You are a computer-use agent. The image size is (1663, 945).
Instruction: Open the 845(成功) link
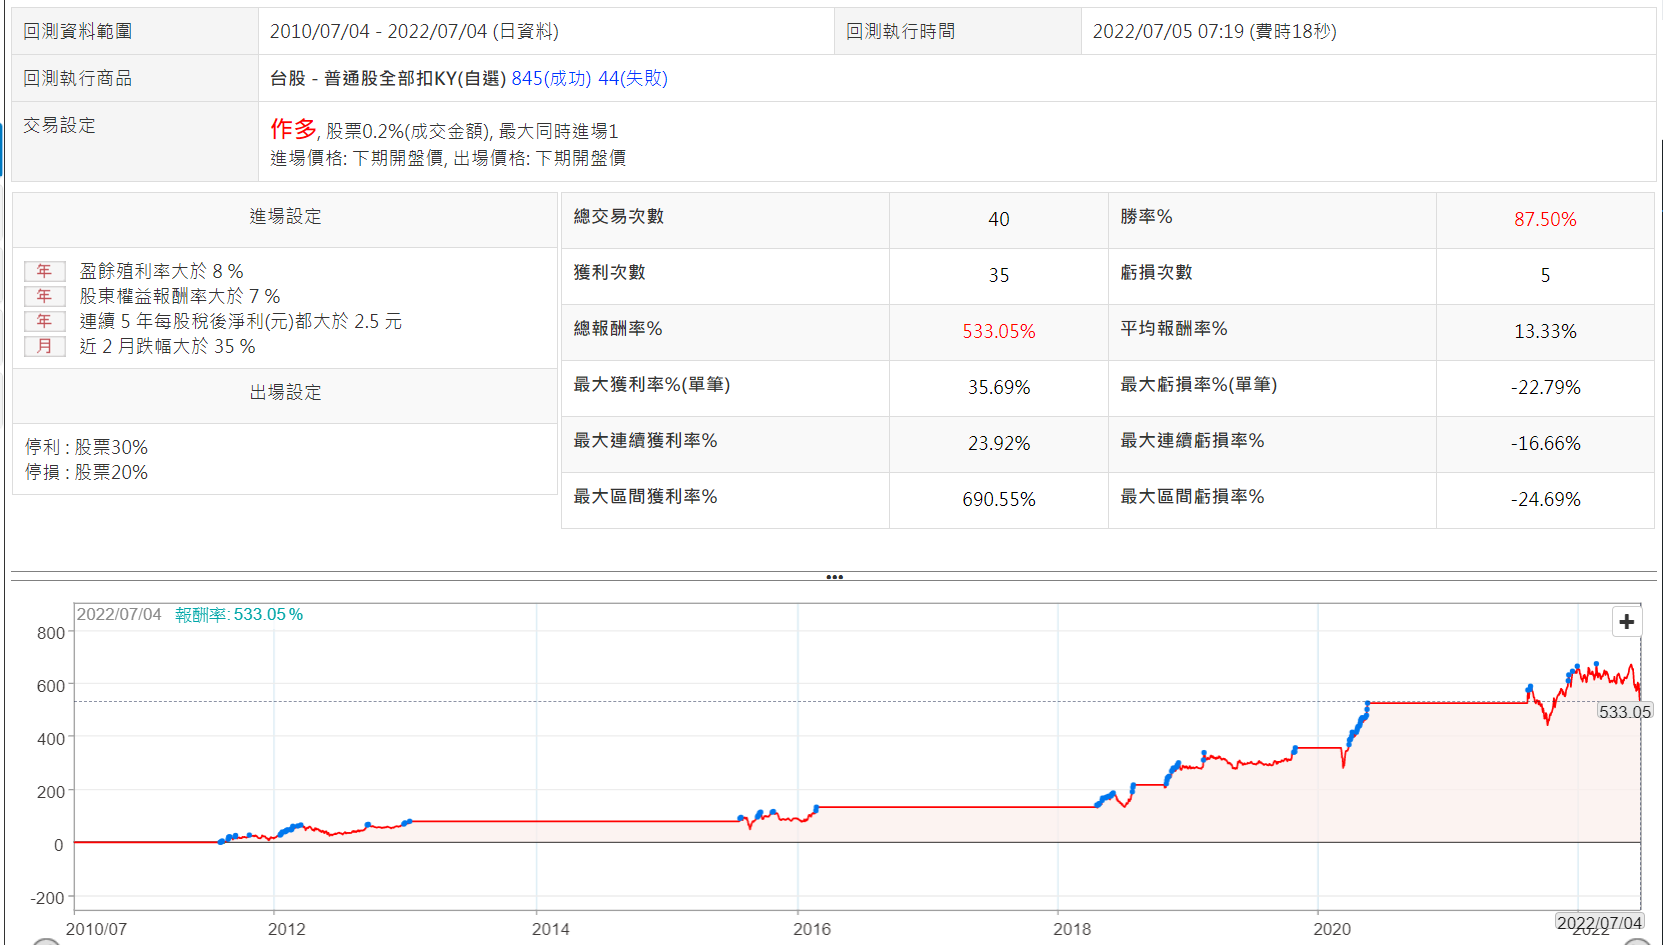click(x=551, y=78)
